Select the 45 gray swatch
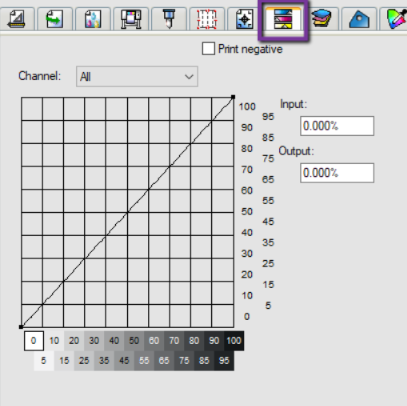407x406 pixels. click(x=124, y=361)
